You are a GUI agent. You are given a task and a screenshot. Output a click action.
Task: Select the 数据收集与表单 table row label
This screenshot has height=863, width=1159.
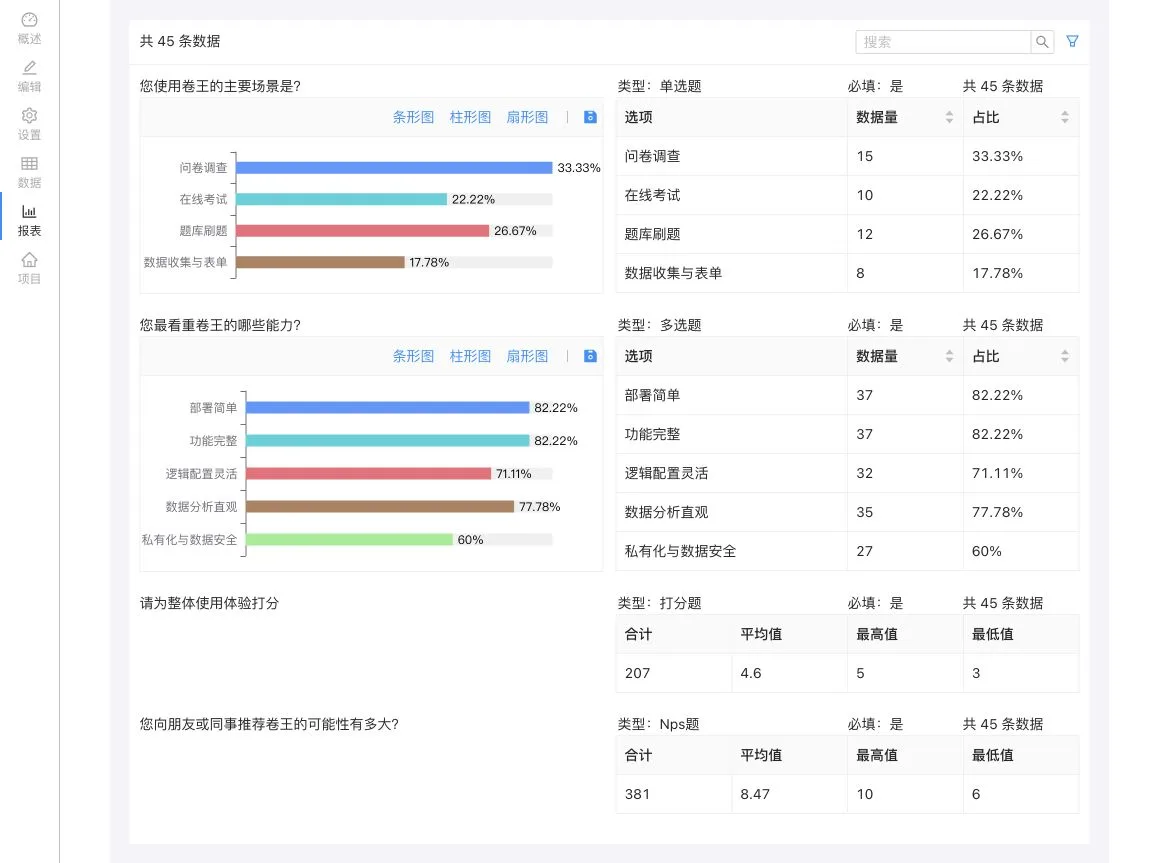pos(673,273)
